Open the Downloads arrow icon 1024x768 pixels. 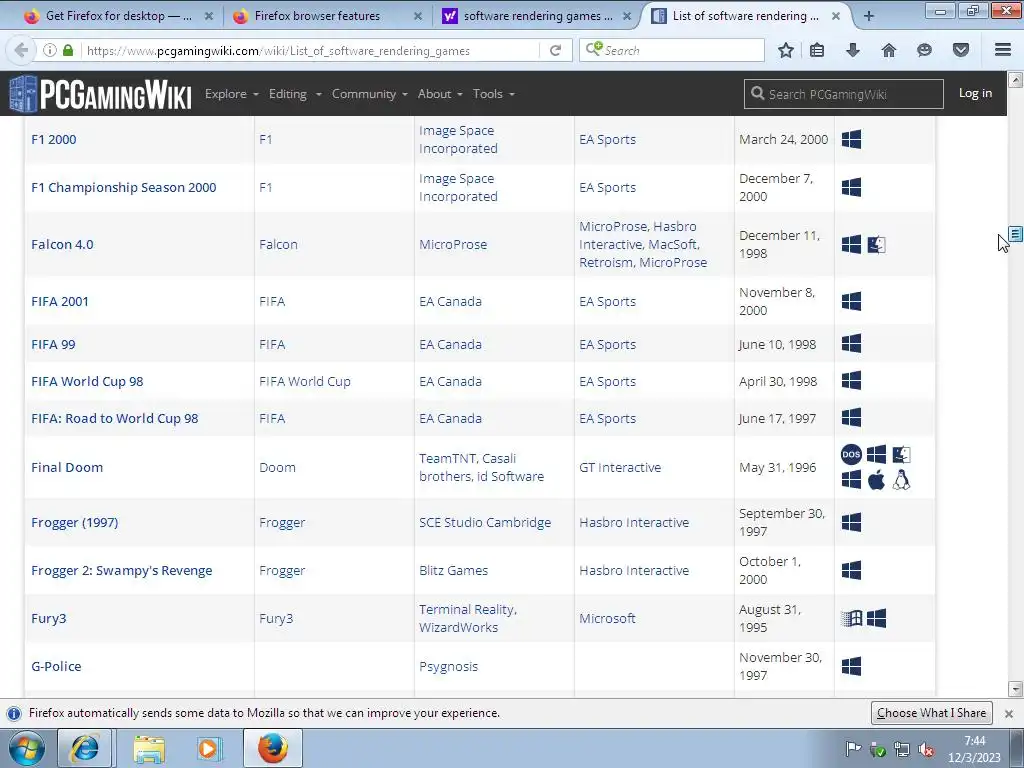point(853,50)
